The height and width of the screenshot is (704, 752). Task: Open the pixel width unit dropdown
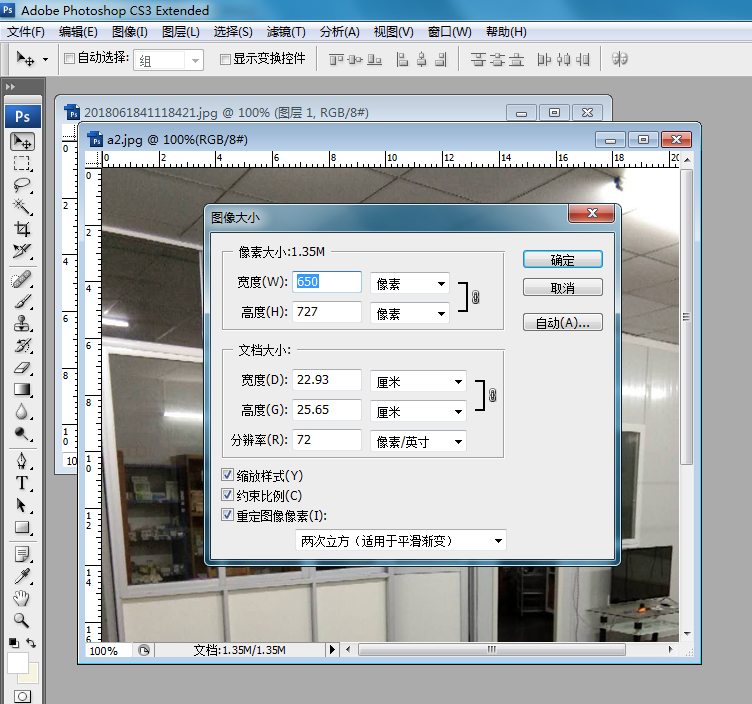410,283
